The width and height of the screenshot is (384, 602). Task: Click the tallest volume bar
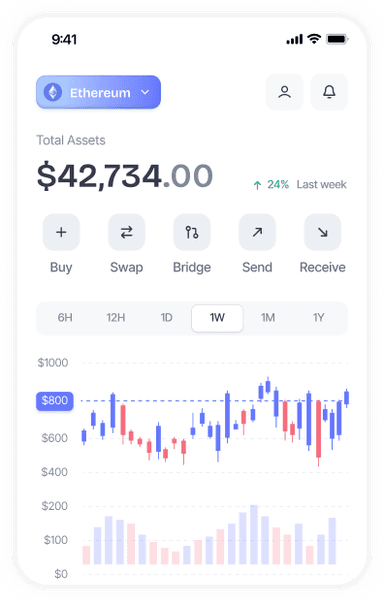254,534
